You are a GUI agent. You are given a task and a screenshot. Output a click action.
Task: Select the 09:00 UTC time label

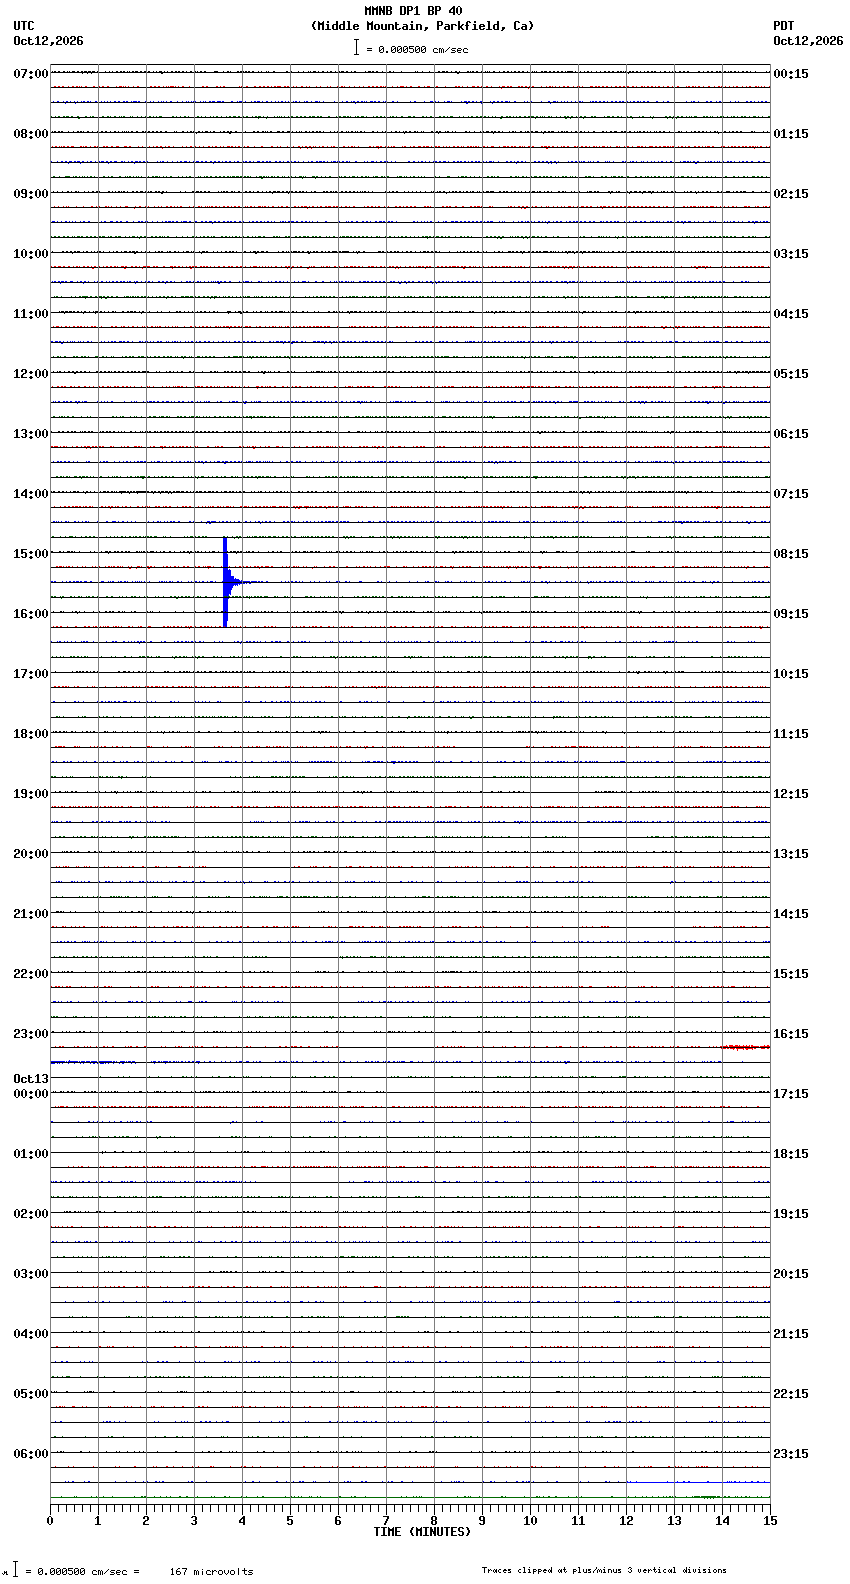point(31,194)
